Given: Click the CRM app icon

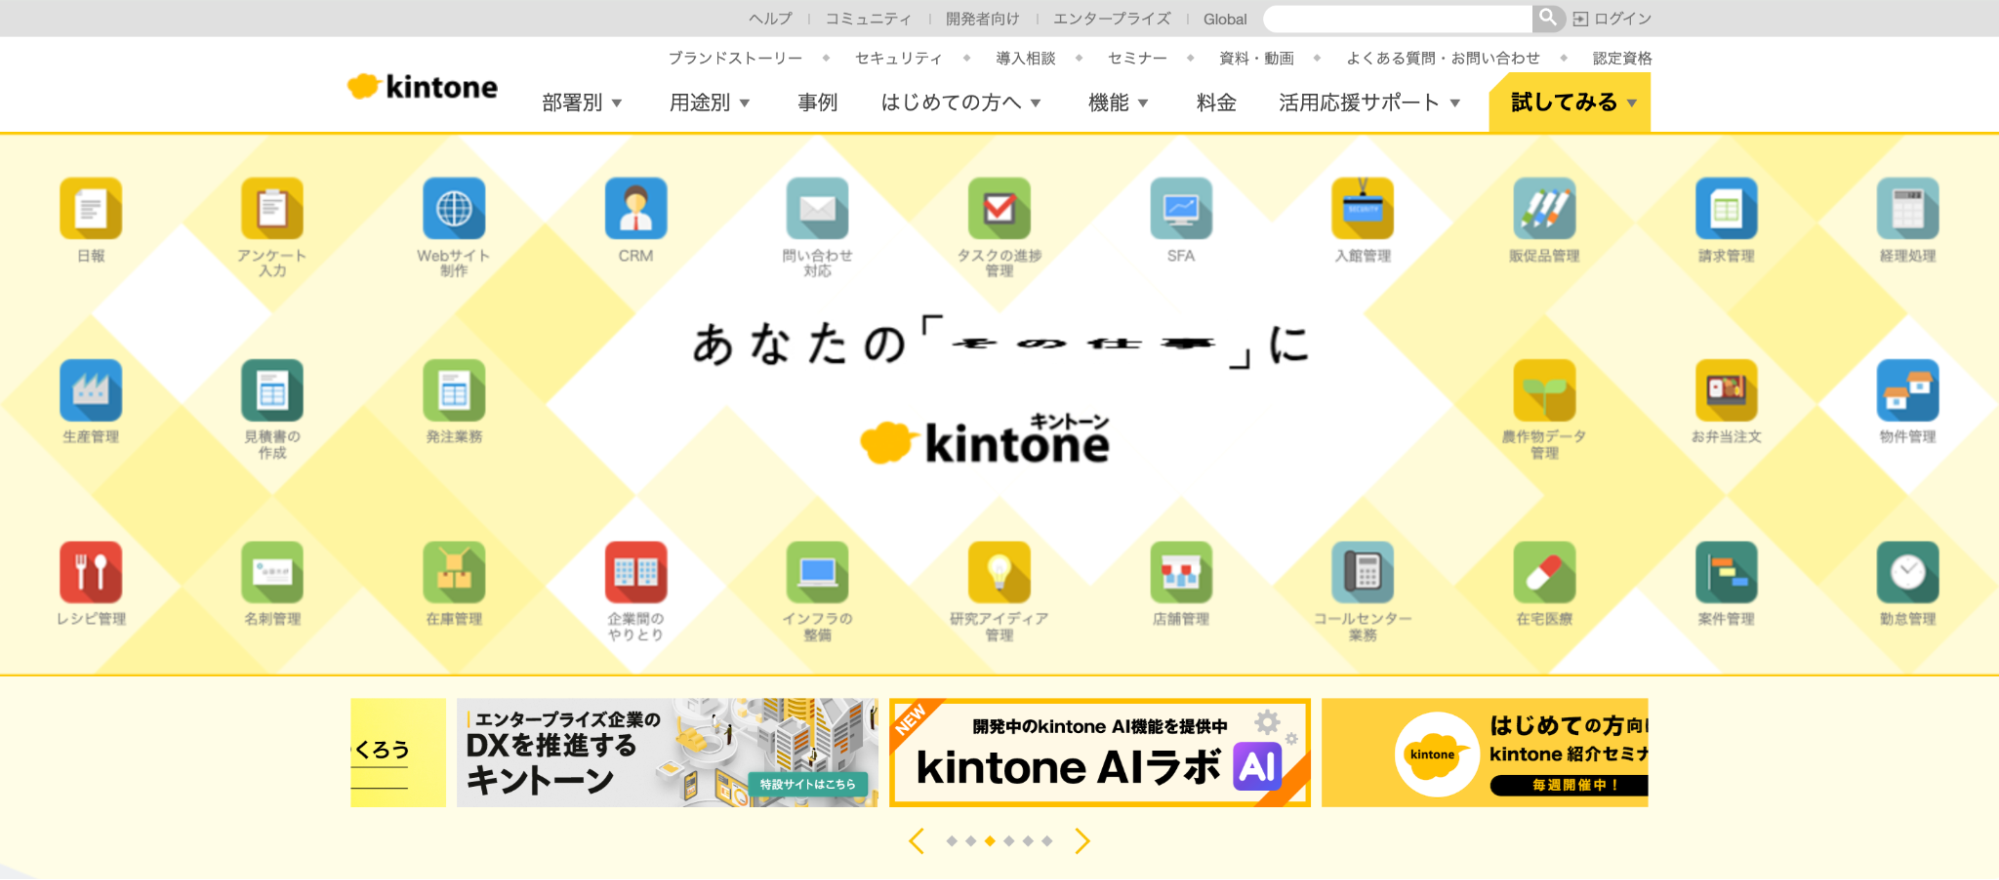Looking at the screenshot, I should click(x=635, y=209).
